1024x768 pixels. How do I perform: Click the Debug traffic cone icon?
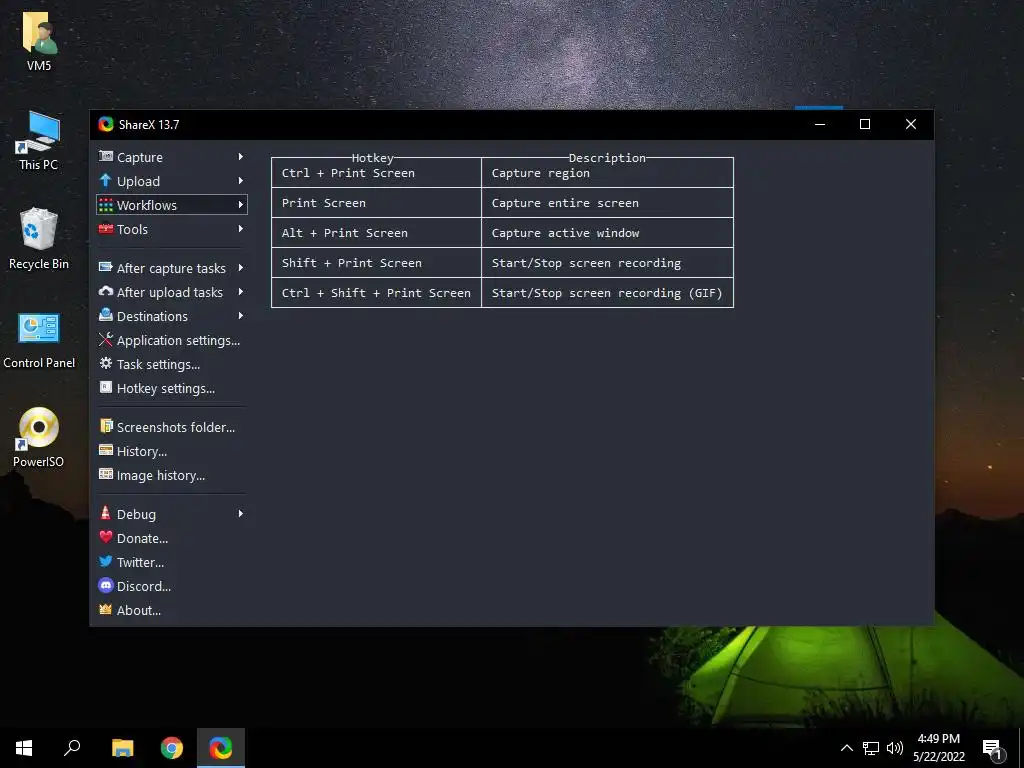[x=106, y=513]
